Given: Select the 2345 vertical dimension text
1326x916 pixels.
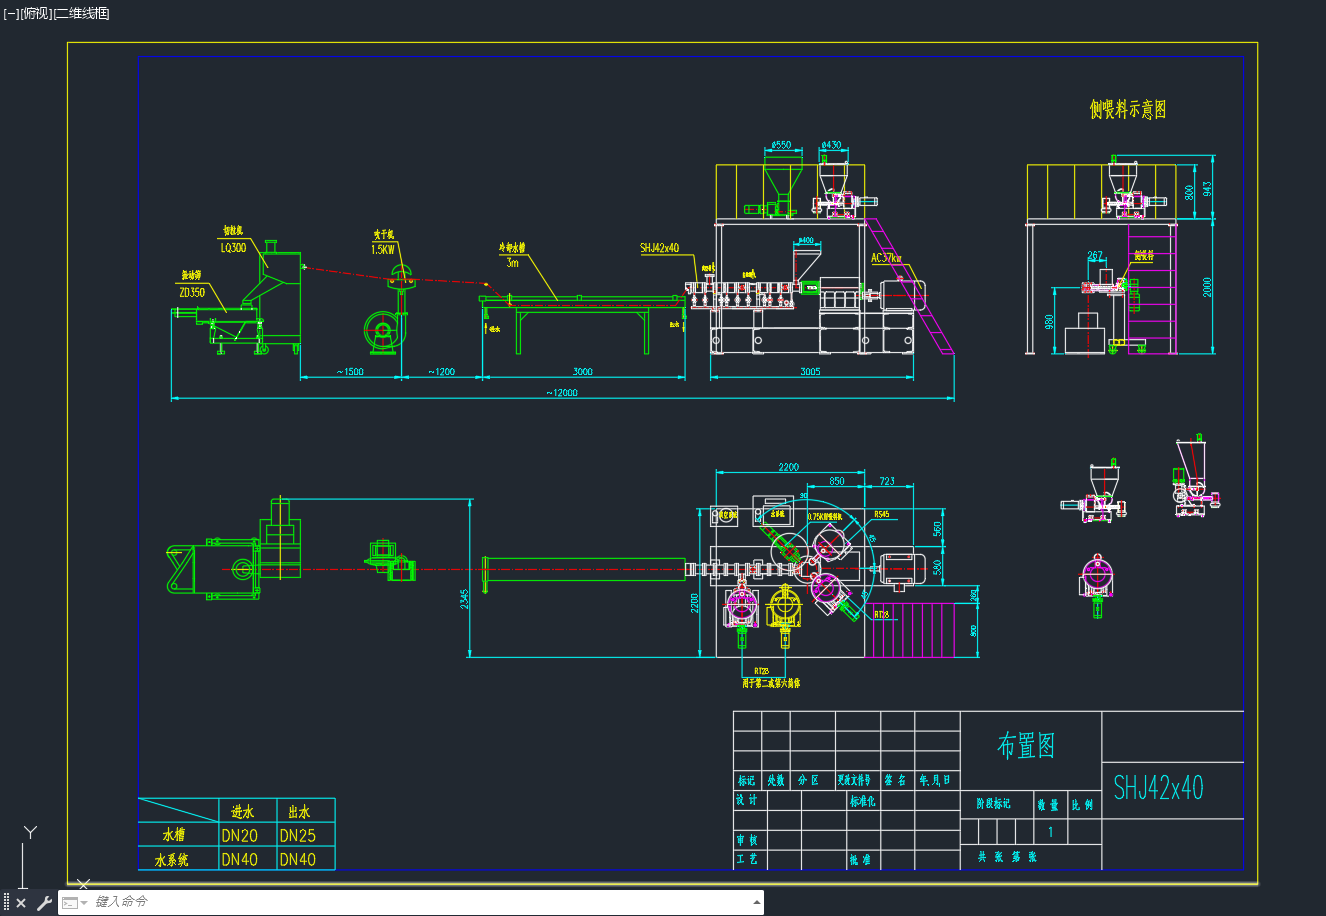Looking at the screenshot, I should coord(464,599).
